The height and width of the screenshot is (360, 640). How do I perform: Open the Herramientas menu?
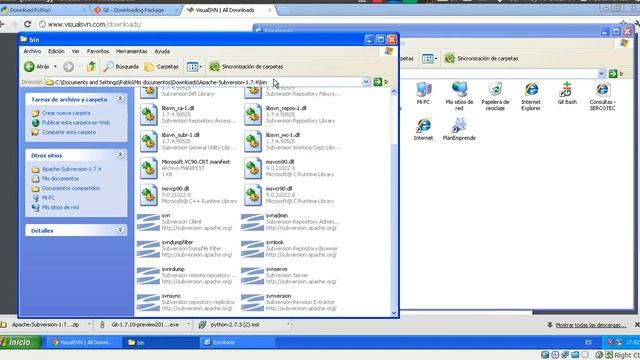tap(131, 51)
